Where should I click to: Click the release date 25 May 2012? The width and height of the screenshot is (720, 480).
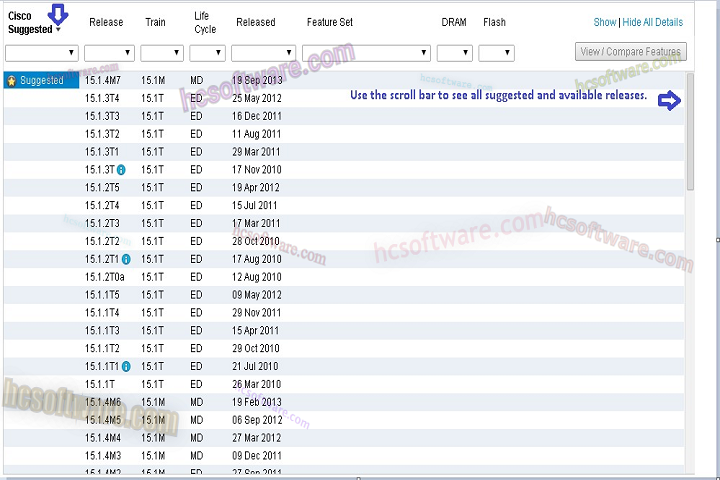(x=257, y=98)
